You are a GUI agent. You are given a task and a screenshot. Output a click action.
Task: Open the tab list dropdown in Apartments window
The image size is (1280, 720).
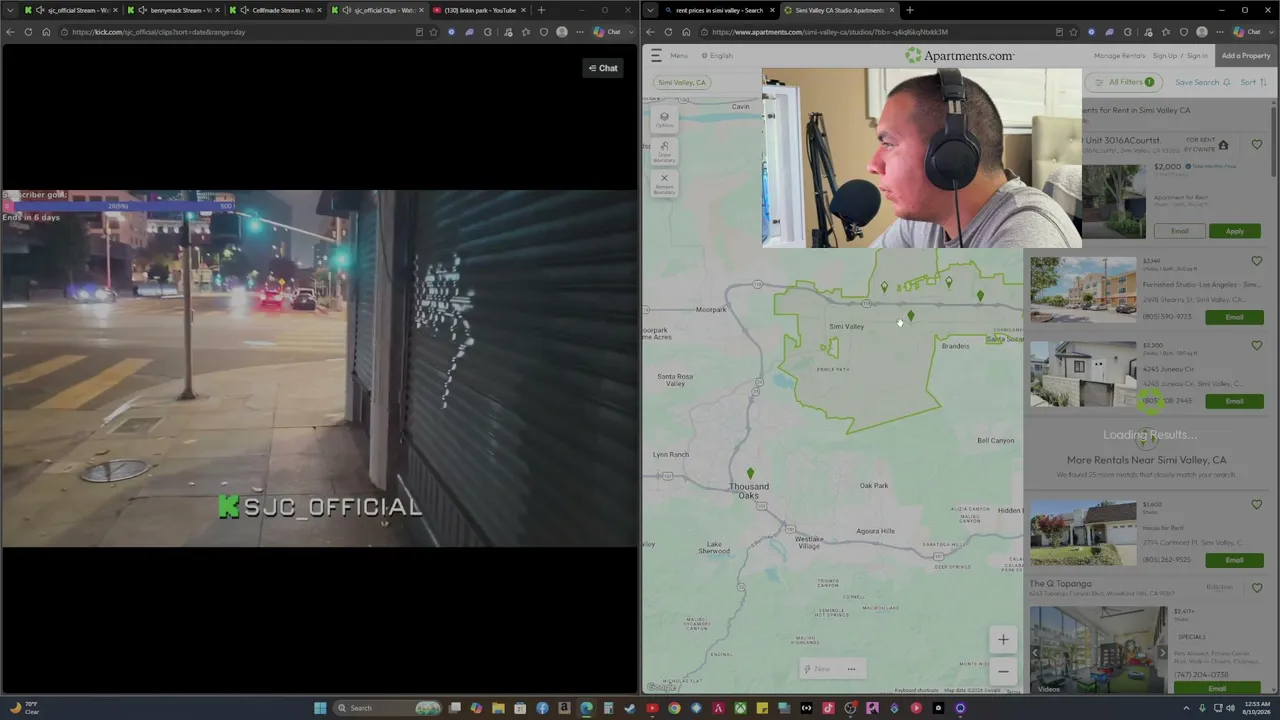click(x=651, y=10)
